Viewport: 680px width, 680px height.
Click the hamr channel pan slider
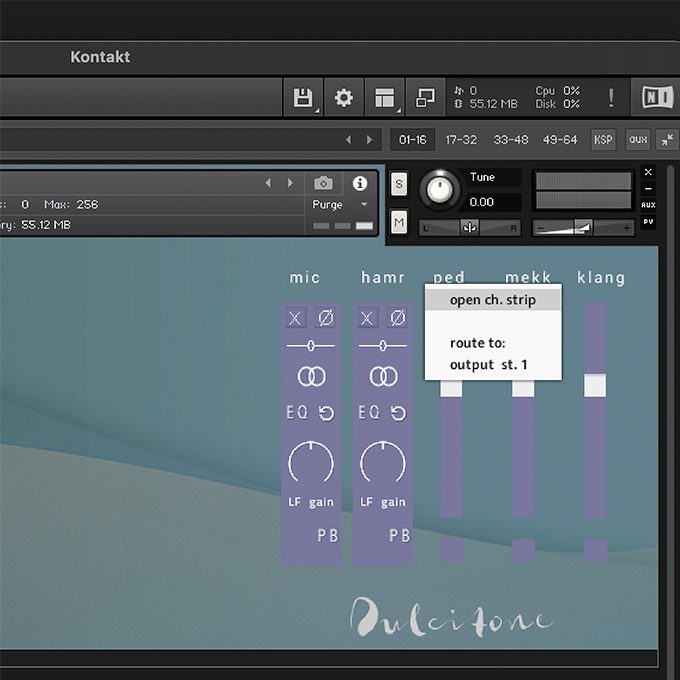[x=382, y=346]
